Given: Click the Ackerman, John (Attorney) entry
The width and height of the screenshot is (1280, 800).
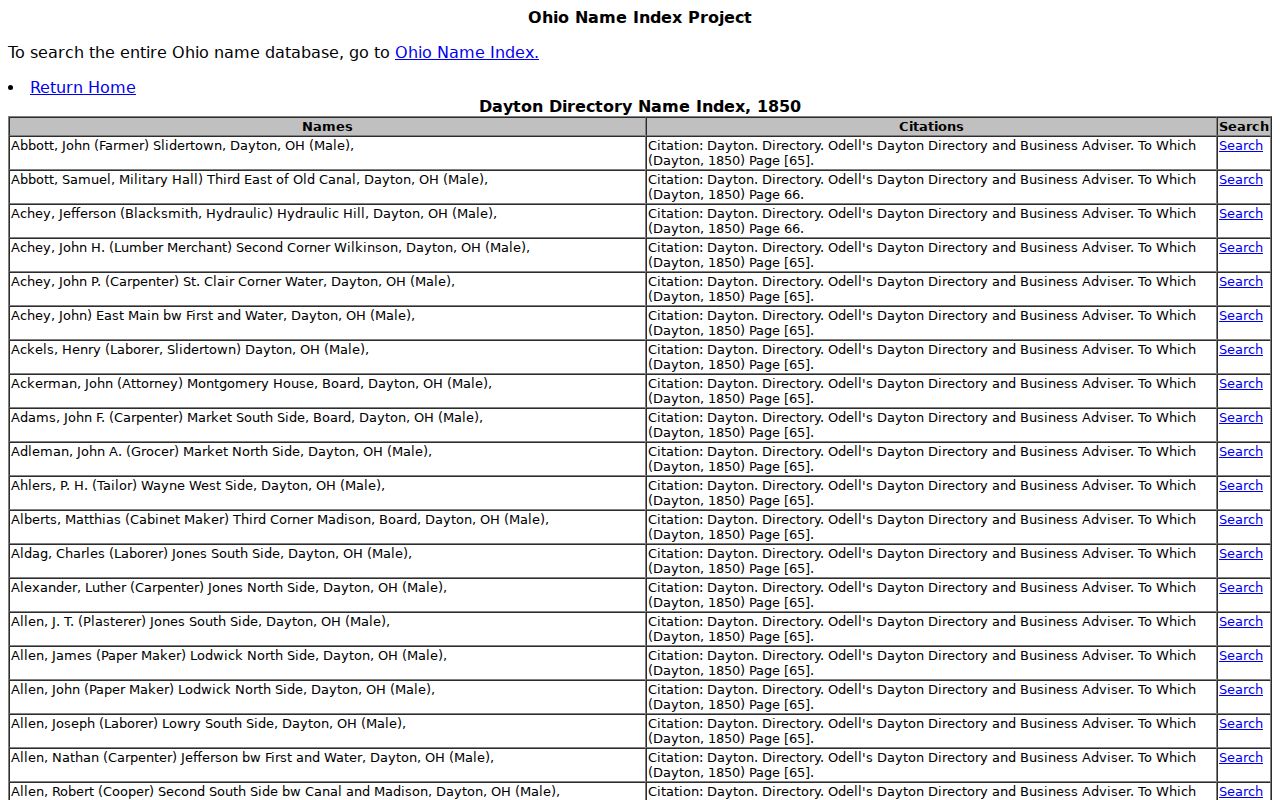Looking at the screenshot, I should (327, 391).
